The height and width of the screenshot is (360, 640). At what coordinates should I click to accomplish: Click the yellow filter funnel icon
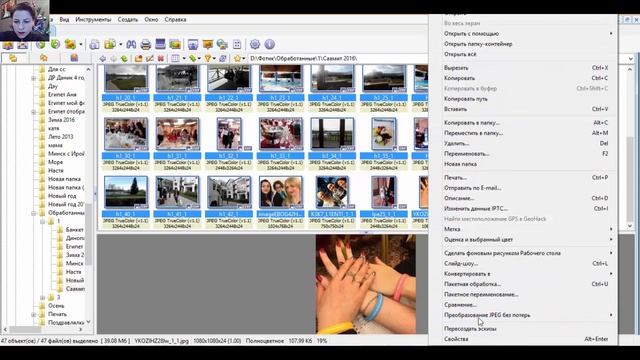point(208,58)
